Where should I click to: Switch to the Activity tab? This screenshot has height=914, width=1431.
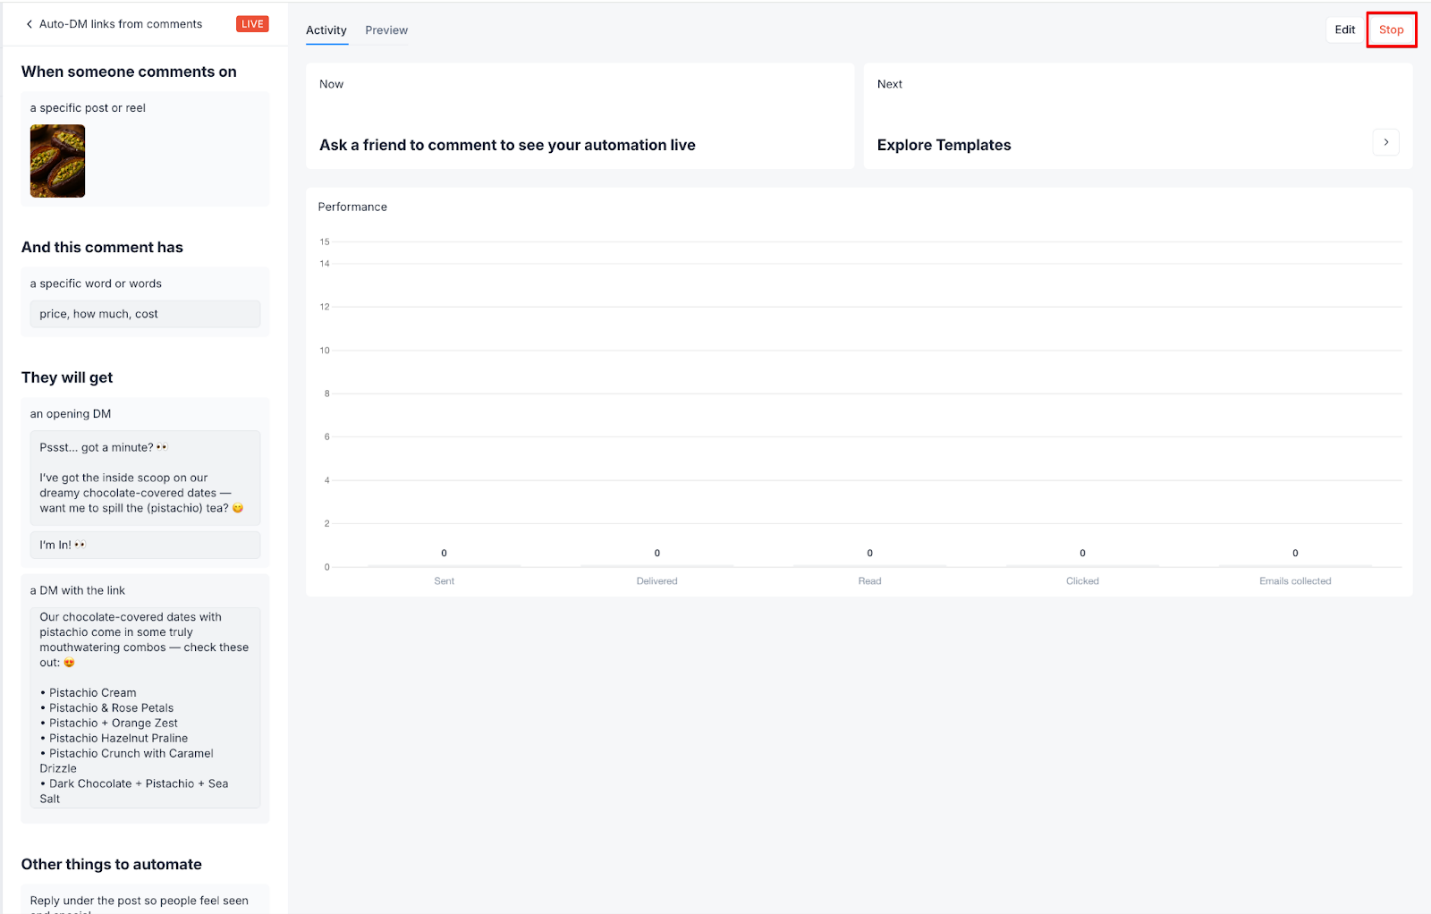(326, 30)
